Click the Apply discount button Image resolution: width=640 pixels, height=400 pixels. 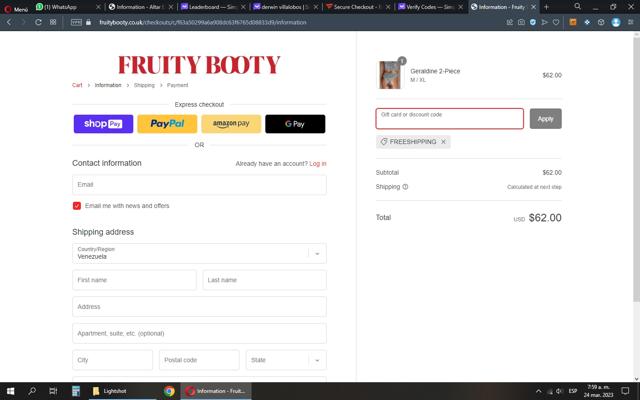(545, 119)
